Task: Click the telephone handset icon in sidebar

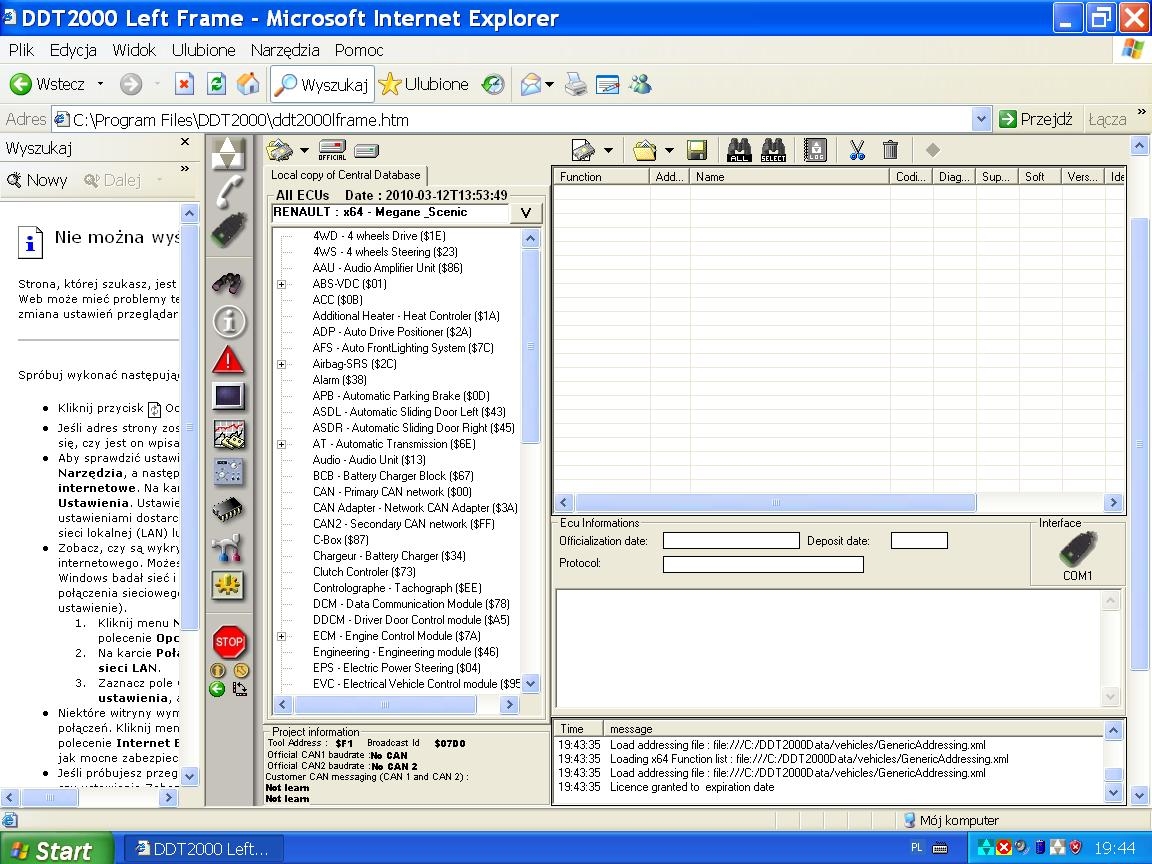Action: tap(228, 192)
